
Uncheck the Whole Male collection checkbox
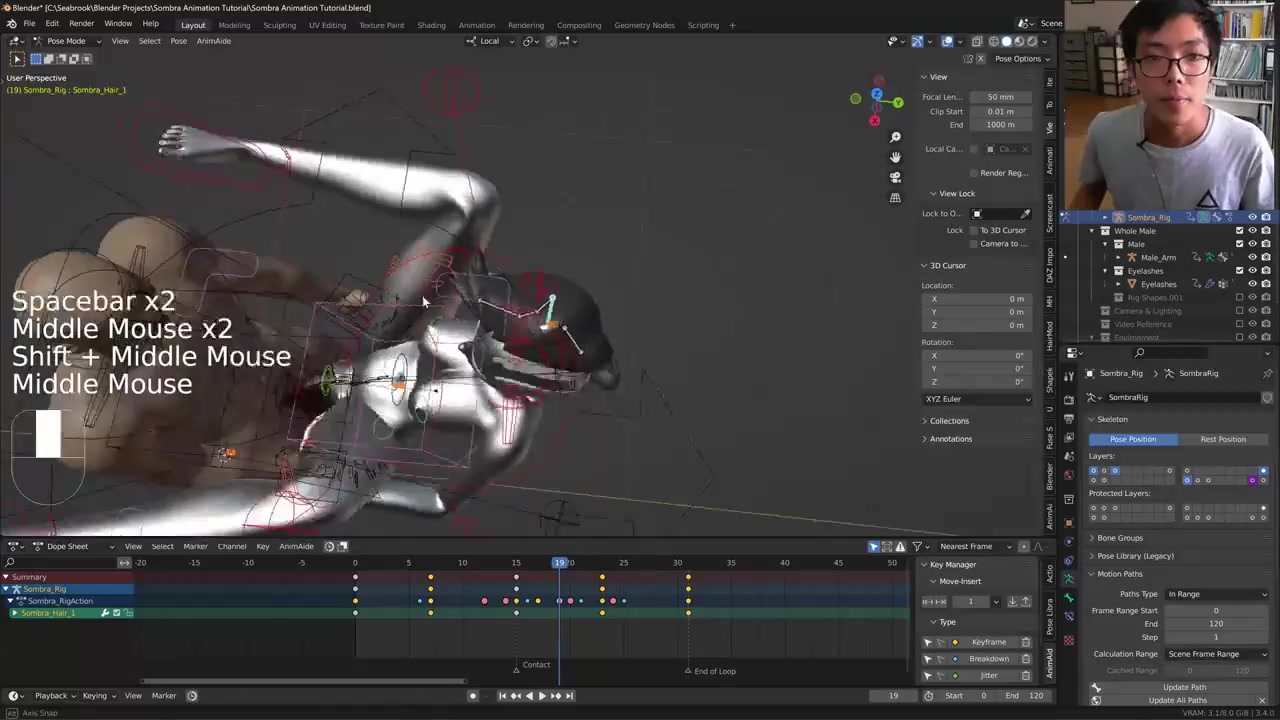pyautogui.click(x=1239, y=231)
